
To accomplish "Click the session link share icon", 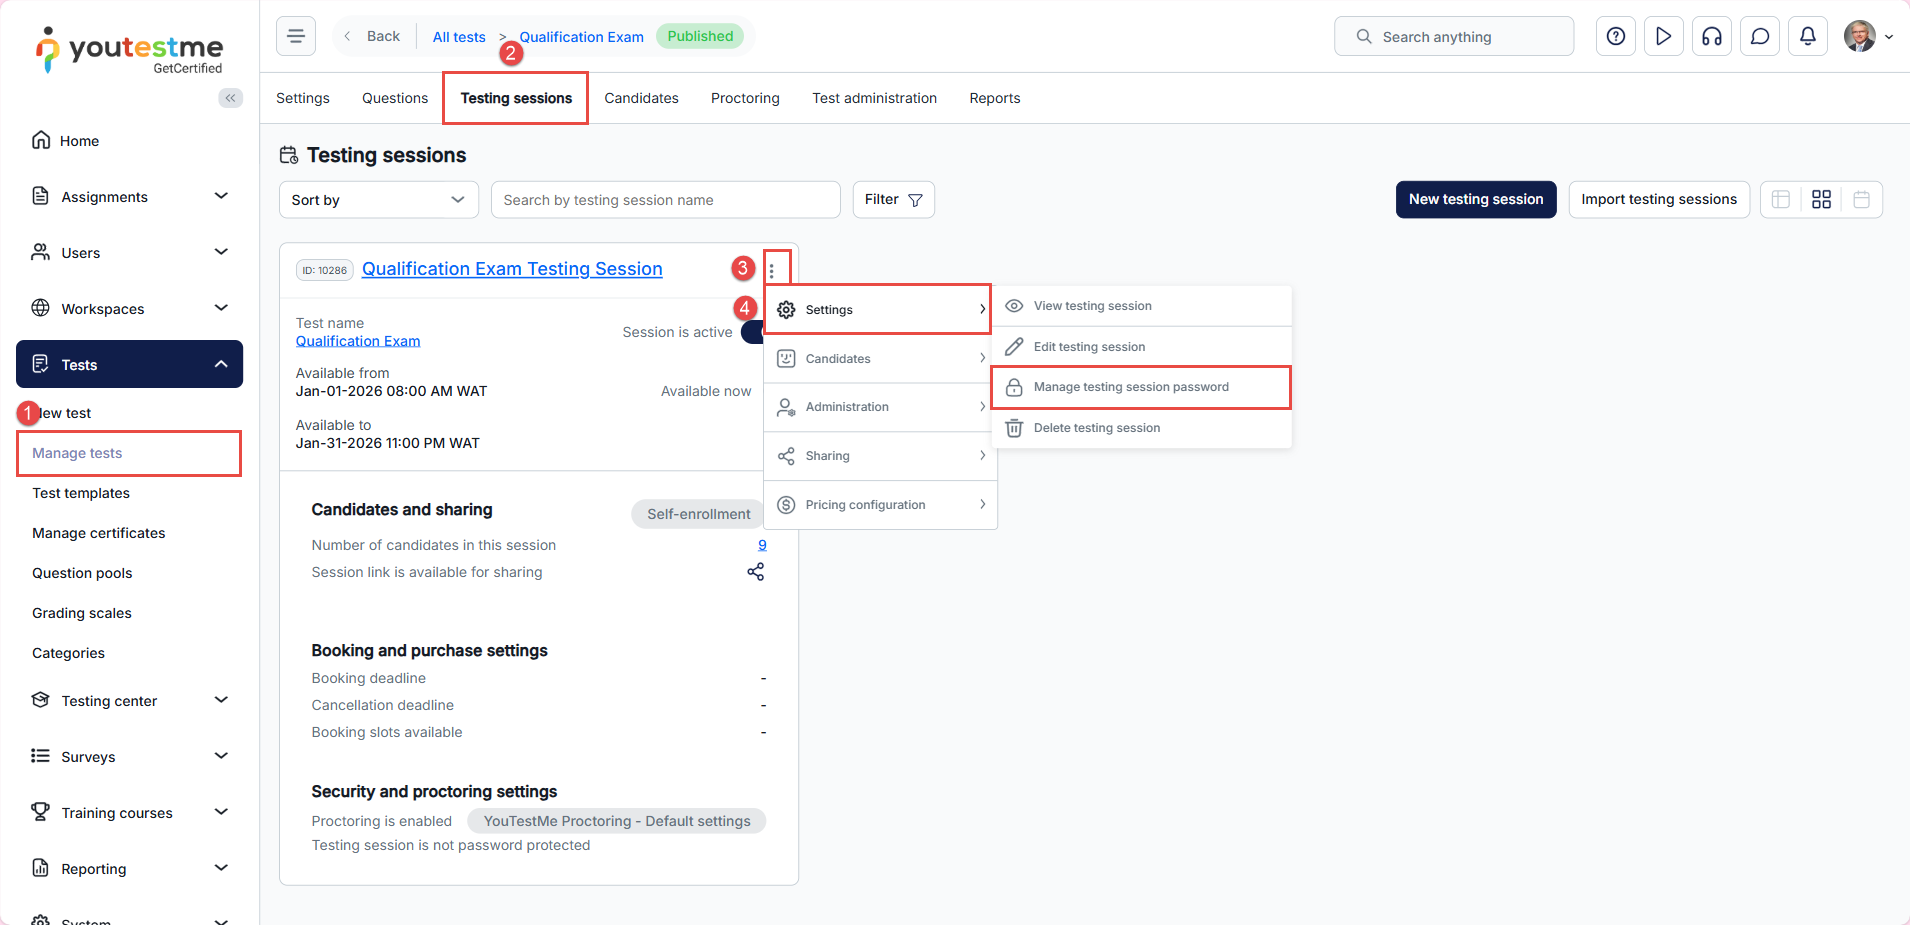I will [755, 572].
